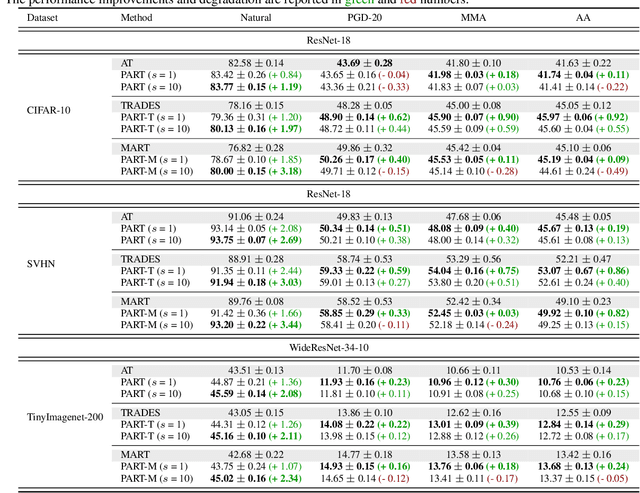Click the Method column header
The width and height of the screenshot is (640, 493).
[x=137, y=17]
